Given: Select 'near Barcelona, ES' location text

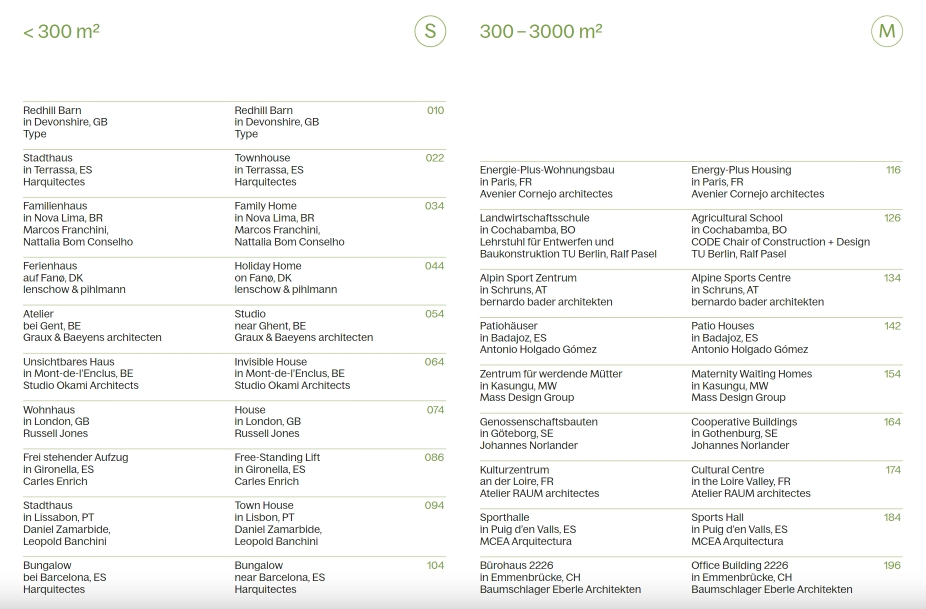Looking at the screenshot, I should click(279, 577).
